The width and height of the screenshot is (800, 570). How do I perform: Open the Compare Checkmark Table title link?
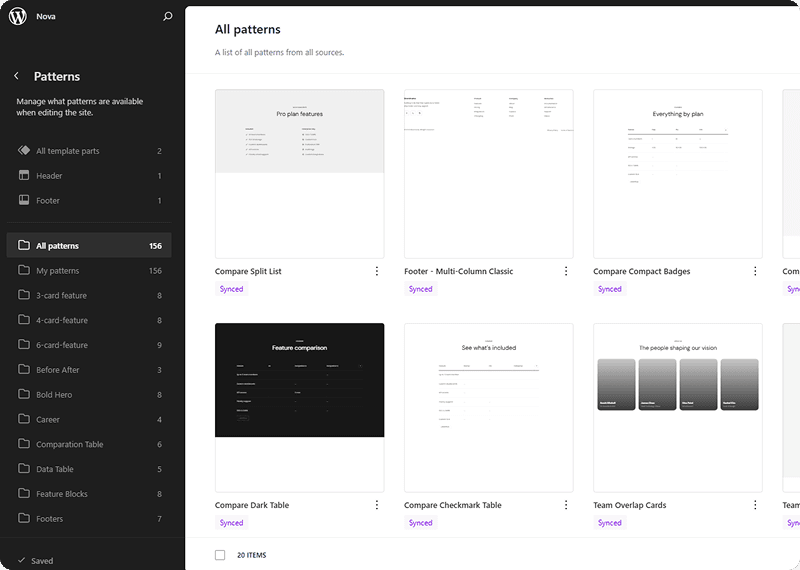tap(453, 505)
